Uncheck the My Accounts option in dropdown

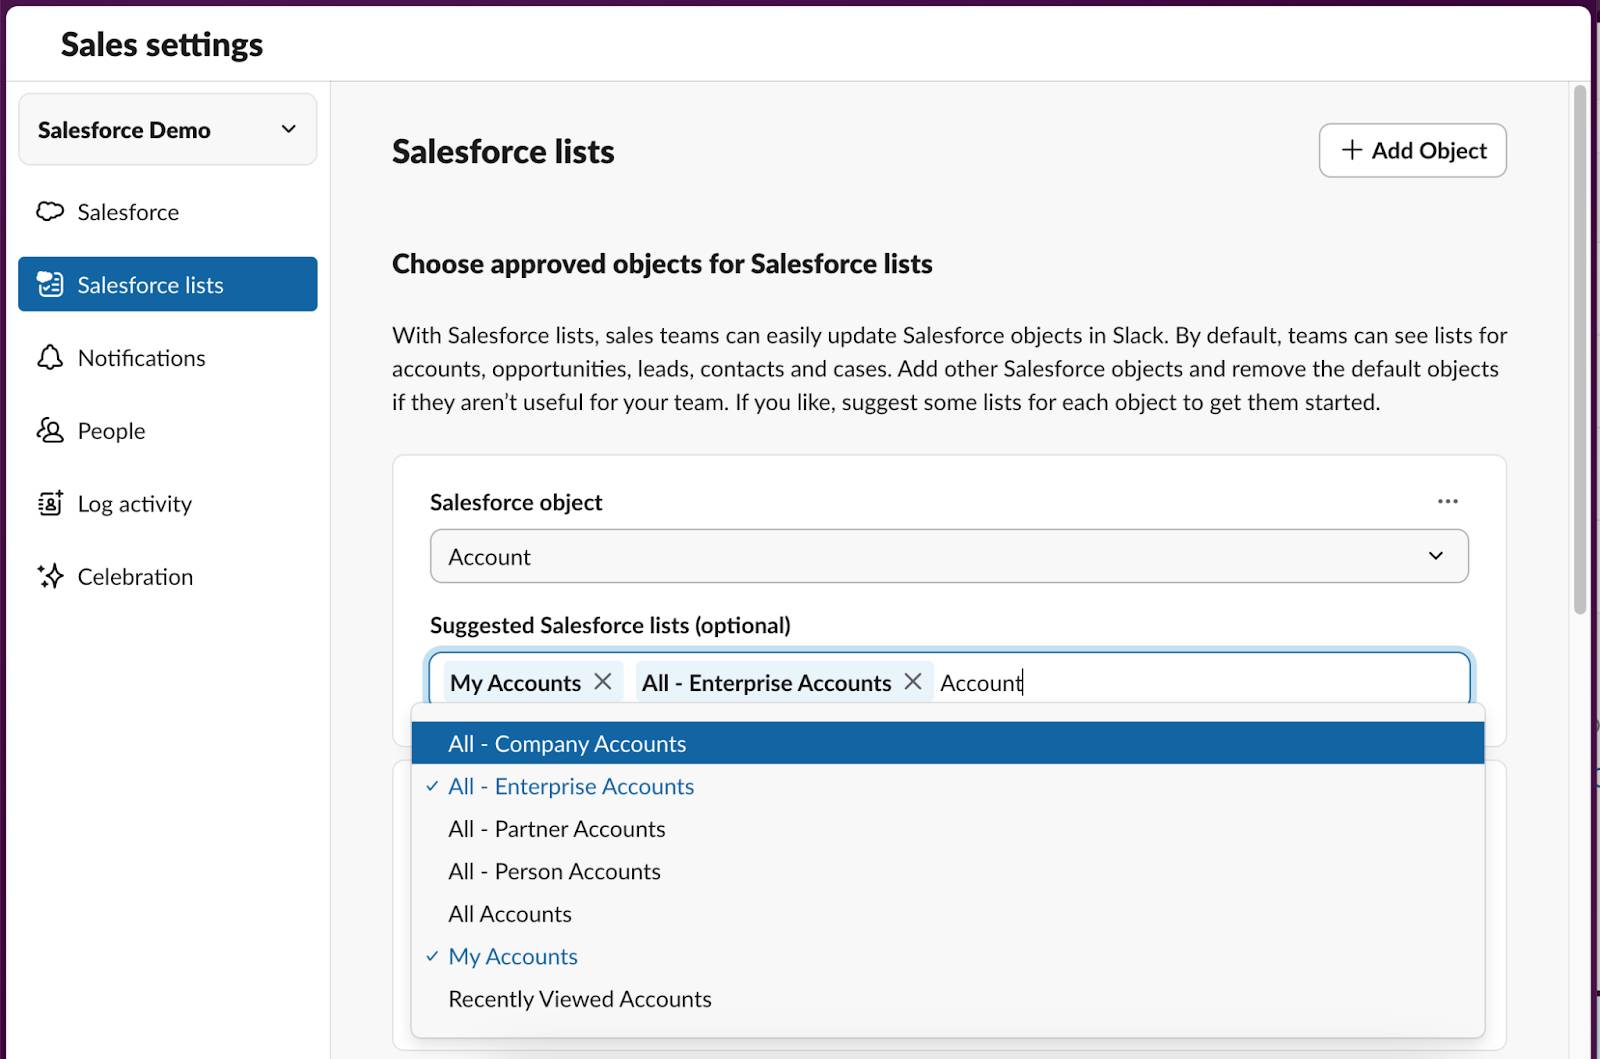948,956
